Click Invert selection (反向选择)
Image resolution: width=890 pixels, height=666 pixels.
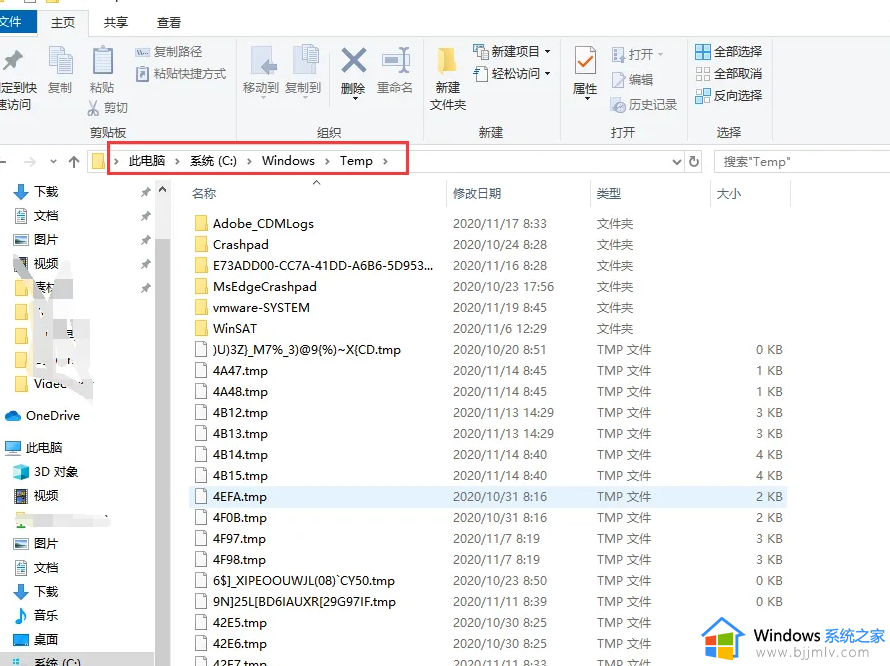tap(728, 95)
